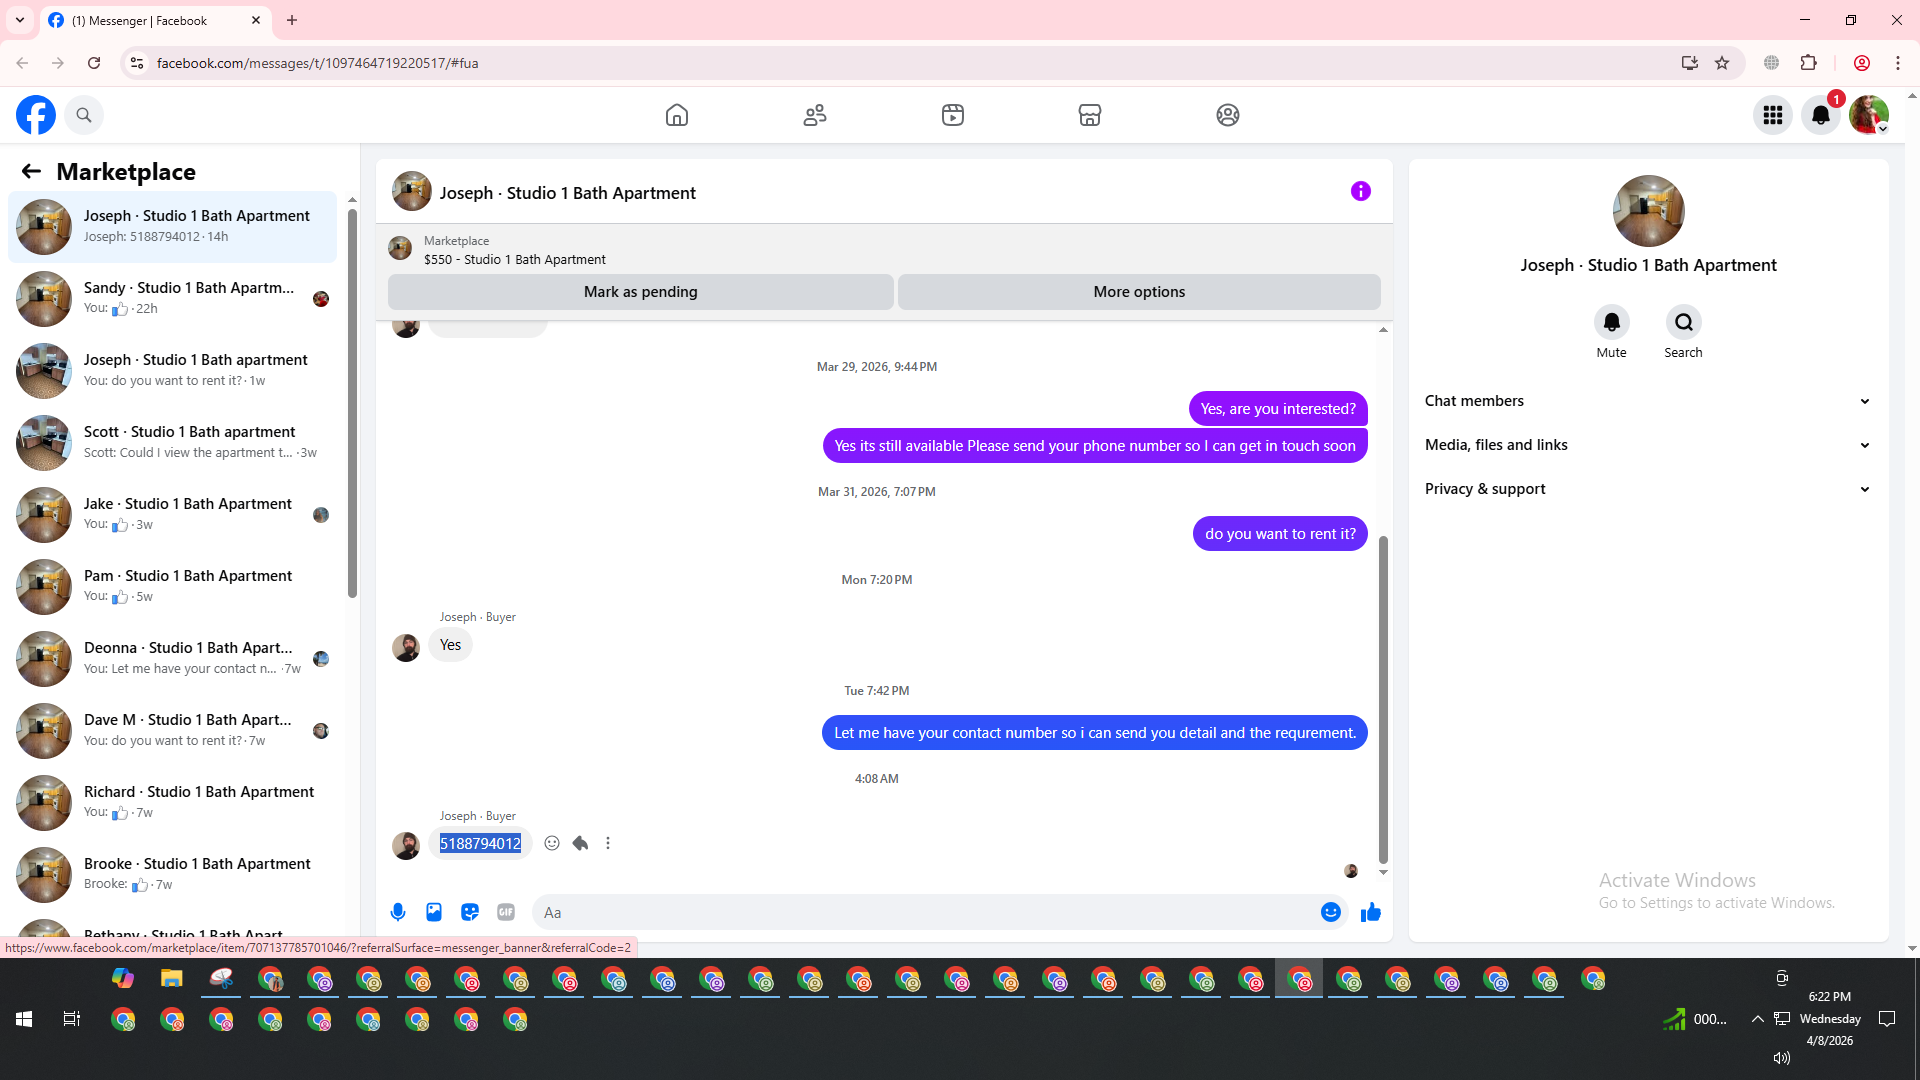Reply to the 5188794012 message
The height and width of the screenshot is (1080, 1920).
point(580,843)
